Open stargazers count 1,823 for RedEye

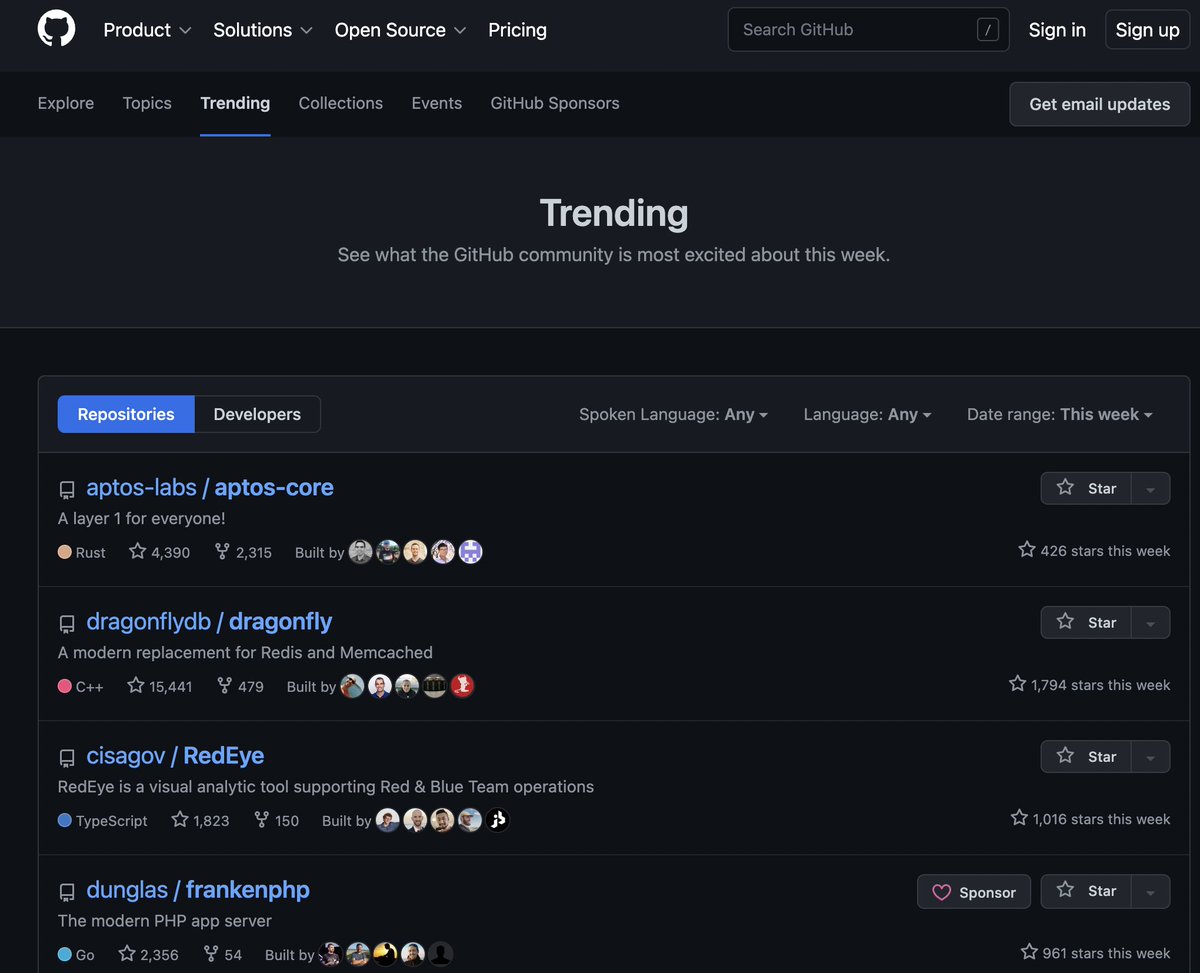pos(200,820)
